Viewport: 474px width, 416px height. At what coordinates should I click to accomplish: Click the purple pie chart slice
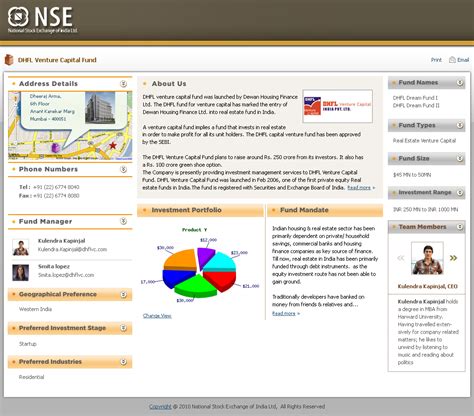point(205,257)
